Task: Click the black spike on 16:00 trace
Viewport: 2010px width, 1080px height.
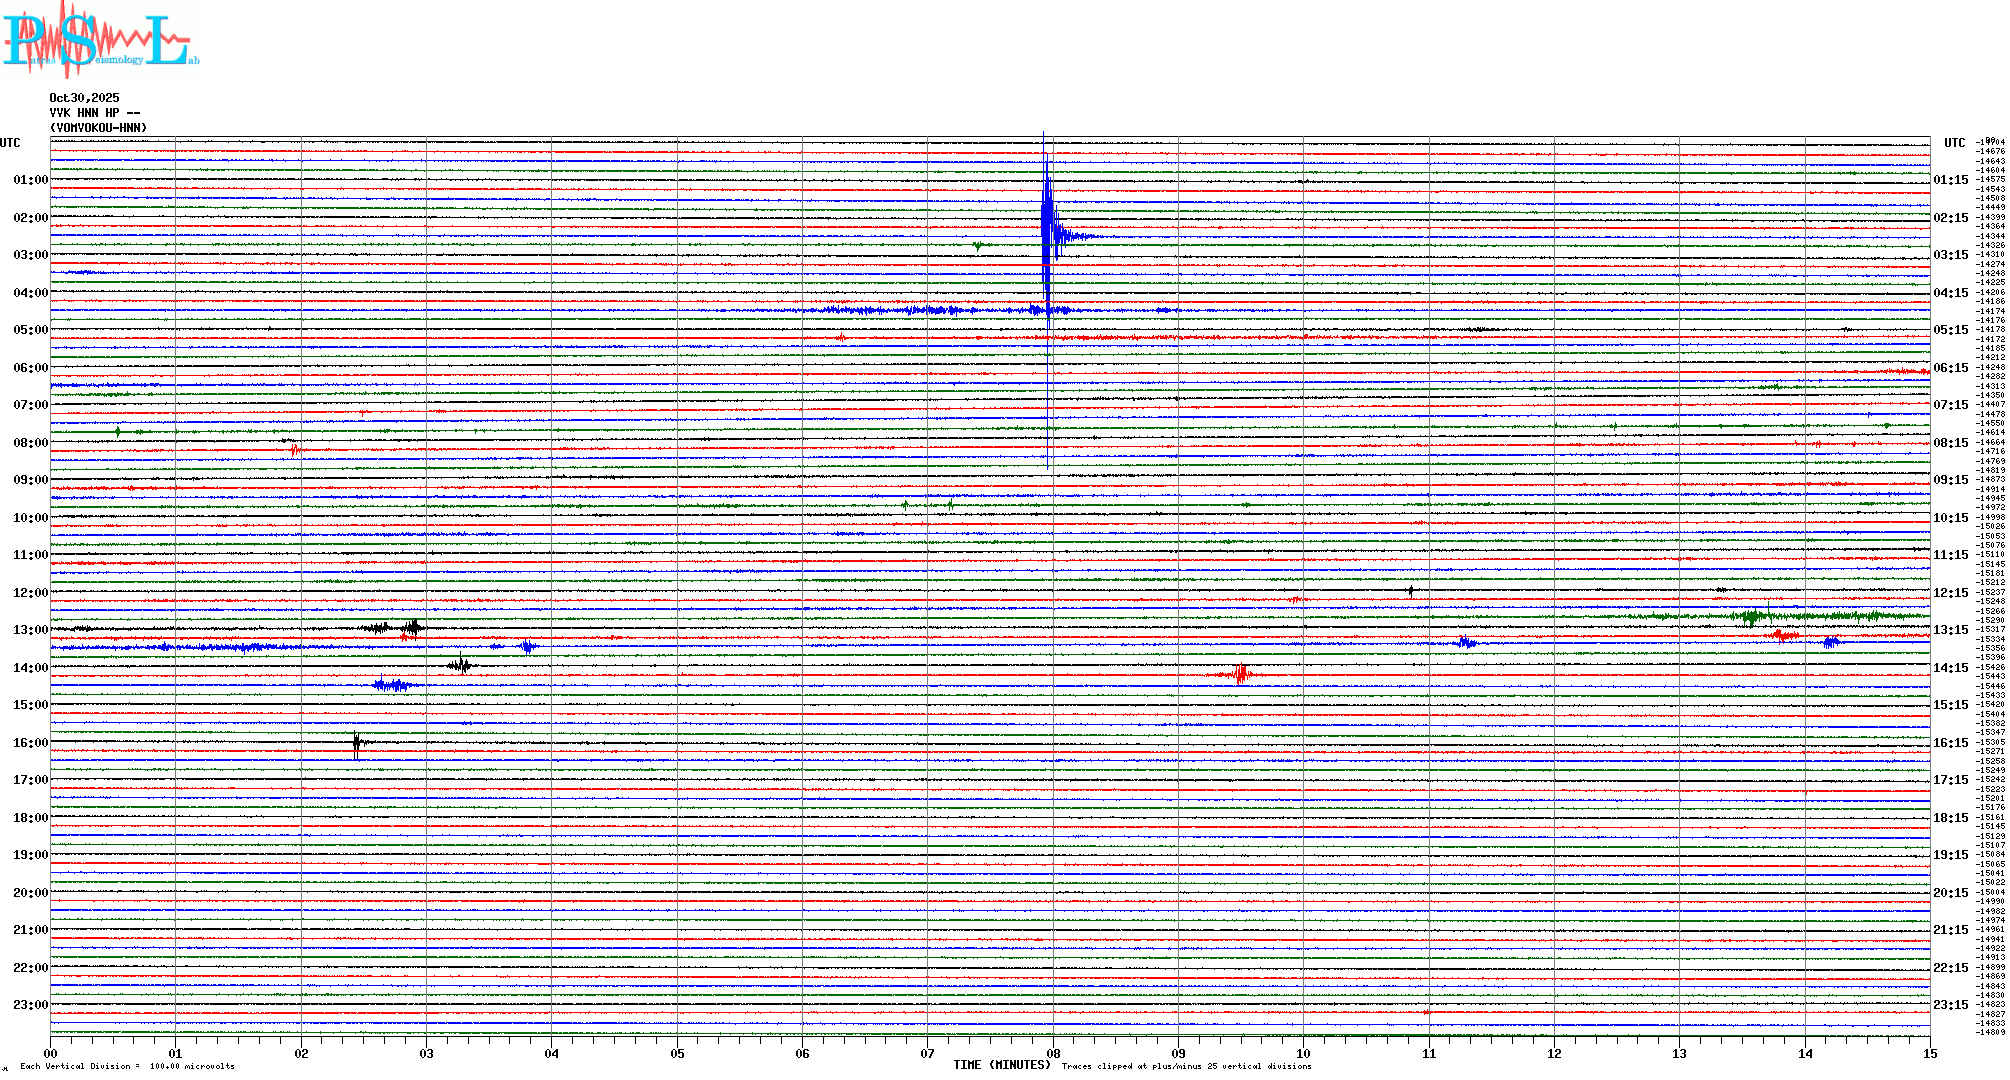Action: point(357,743)
